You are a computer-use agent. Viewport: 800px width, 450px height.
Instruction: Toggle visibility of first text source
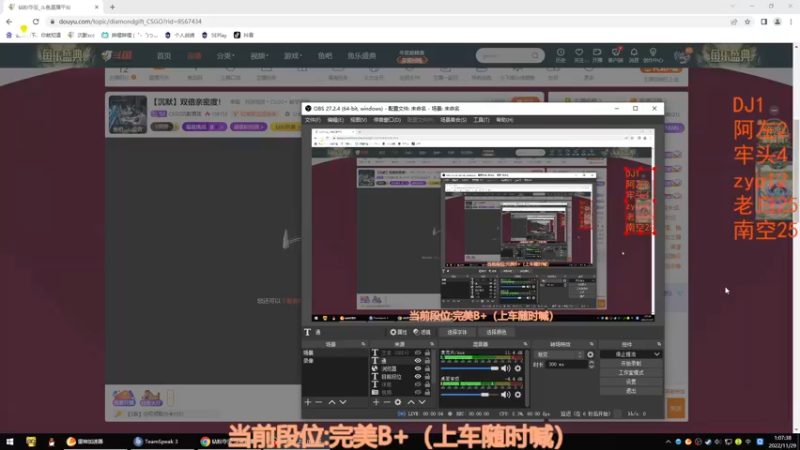coord(418,353)
